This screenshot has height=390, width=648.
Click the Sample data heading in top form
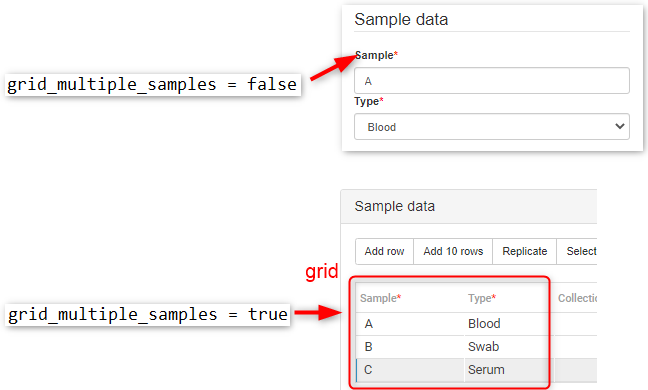[401, 19]
